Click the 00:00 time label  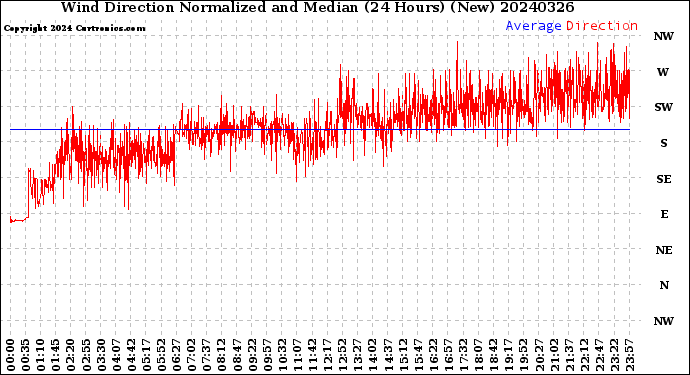[x=11, y=355]
